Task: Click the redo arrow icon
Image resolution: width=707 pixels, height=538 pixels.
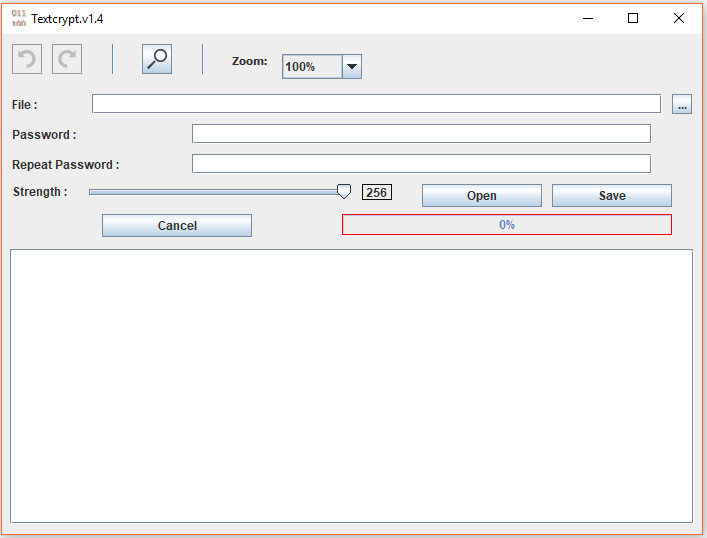Action: pyautogui.click(x=67, y=59)
